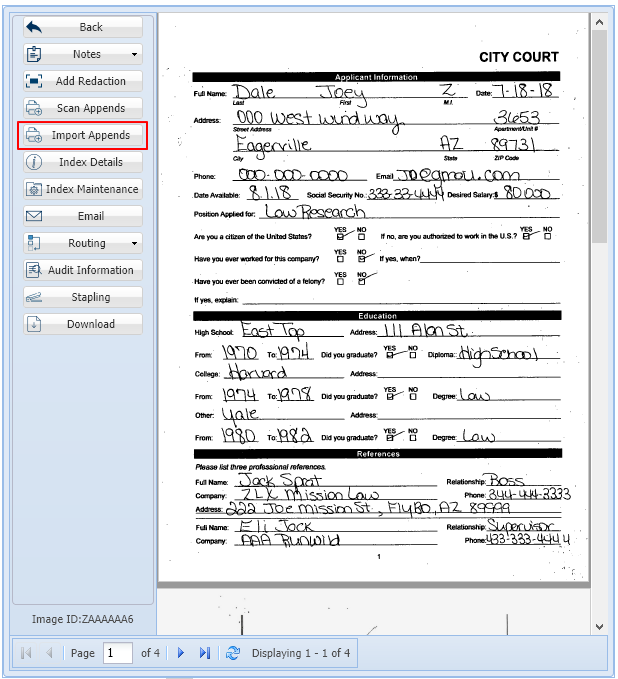Click the page number input field
The image size is (618, 679).
[x=118, y=653]
